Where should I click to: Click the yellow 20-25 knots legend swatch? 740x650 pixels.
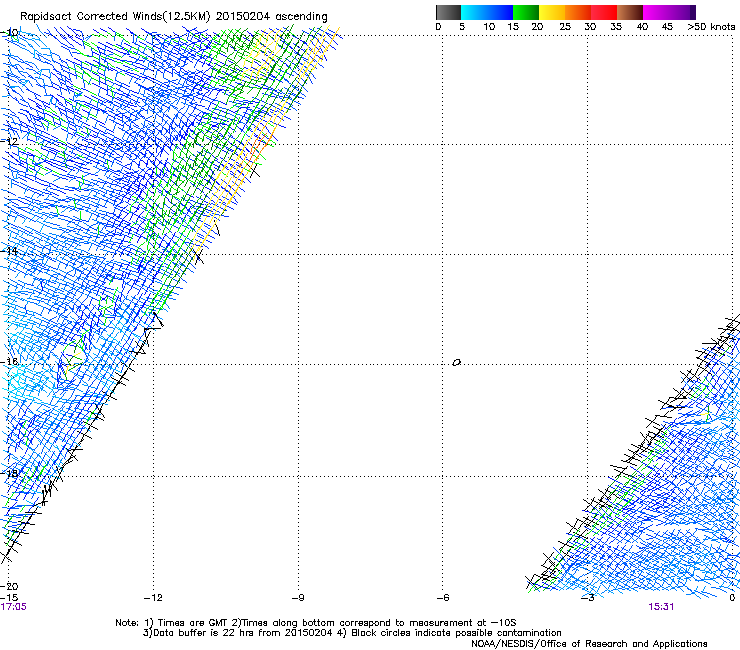552,12
